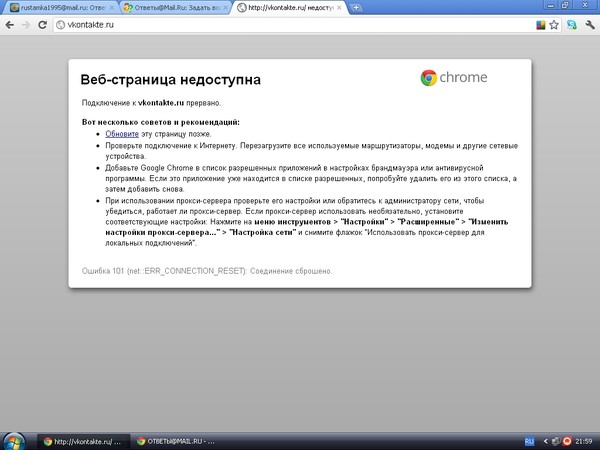Open the Windows Start button
The width and height of the screenshot is (600, 450).
click(14, 442)
